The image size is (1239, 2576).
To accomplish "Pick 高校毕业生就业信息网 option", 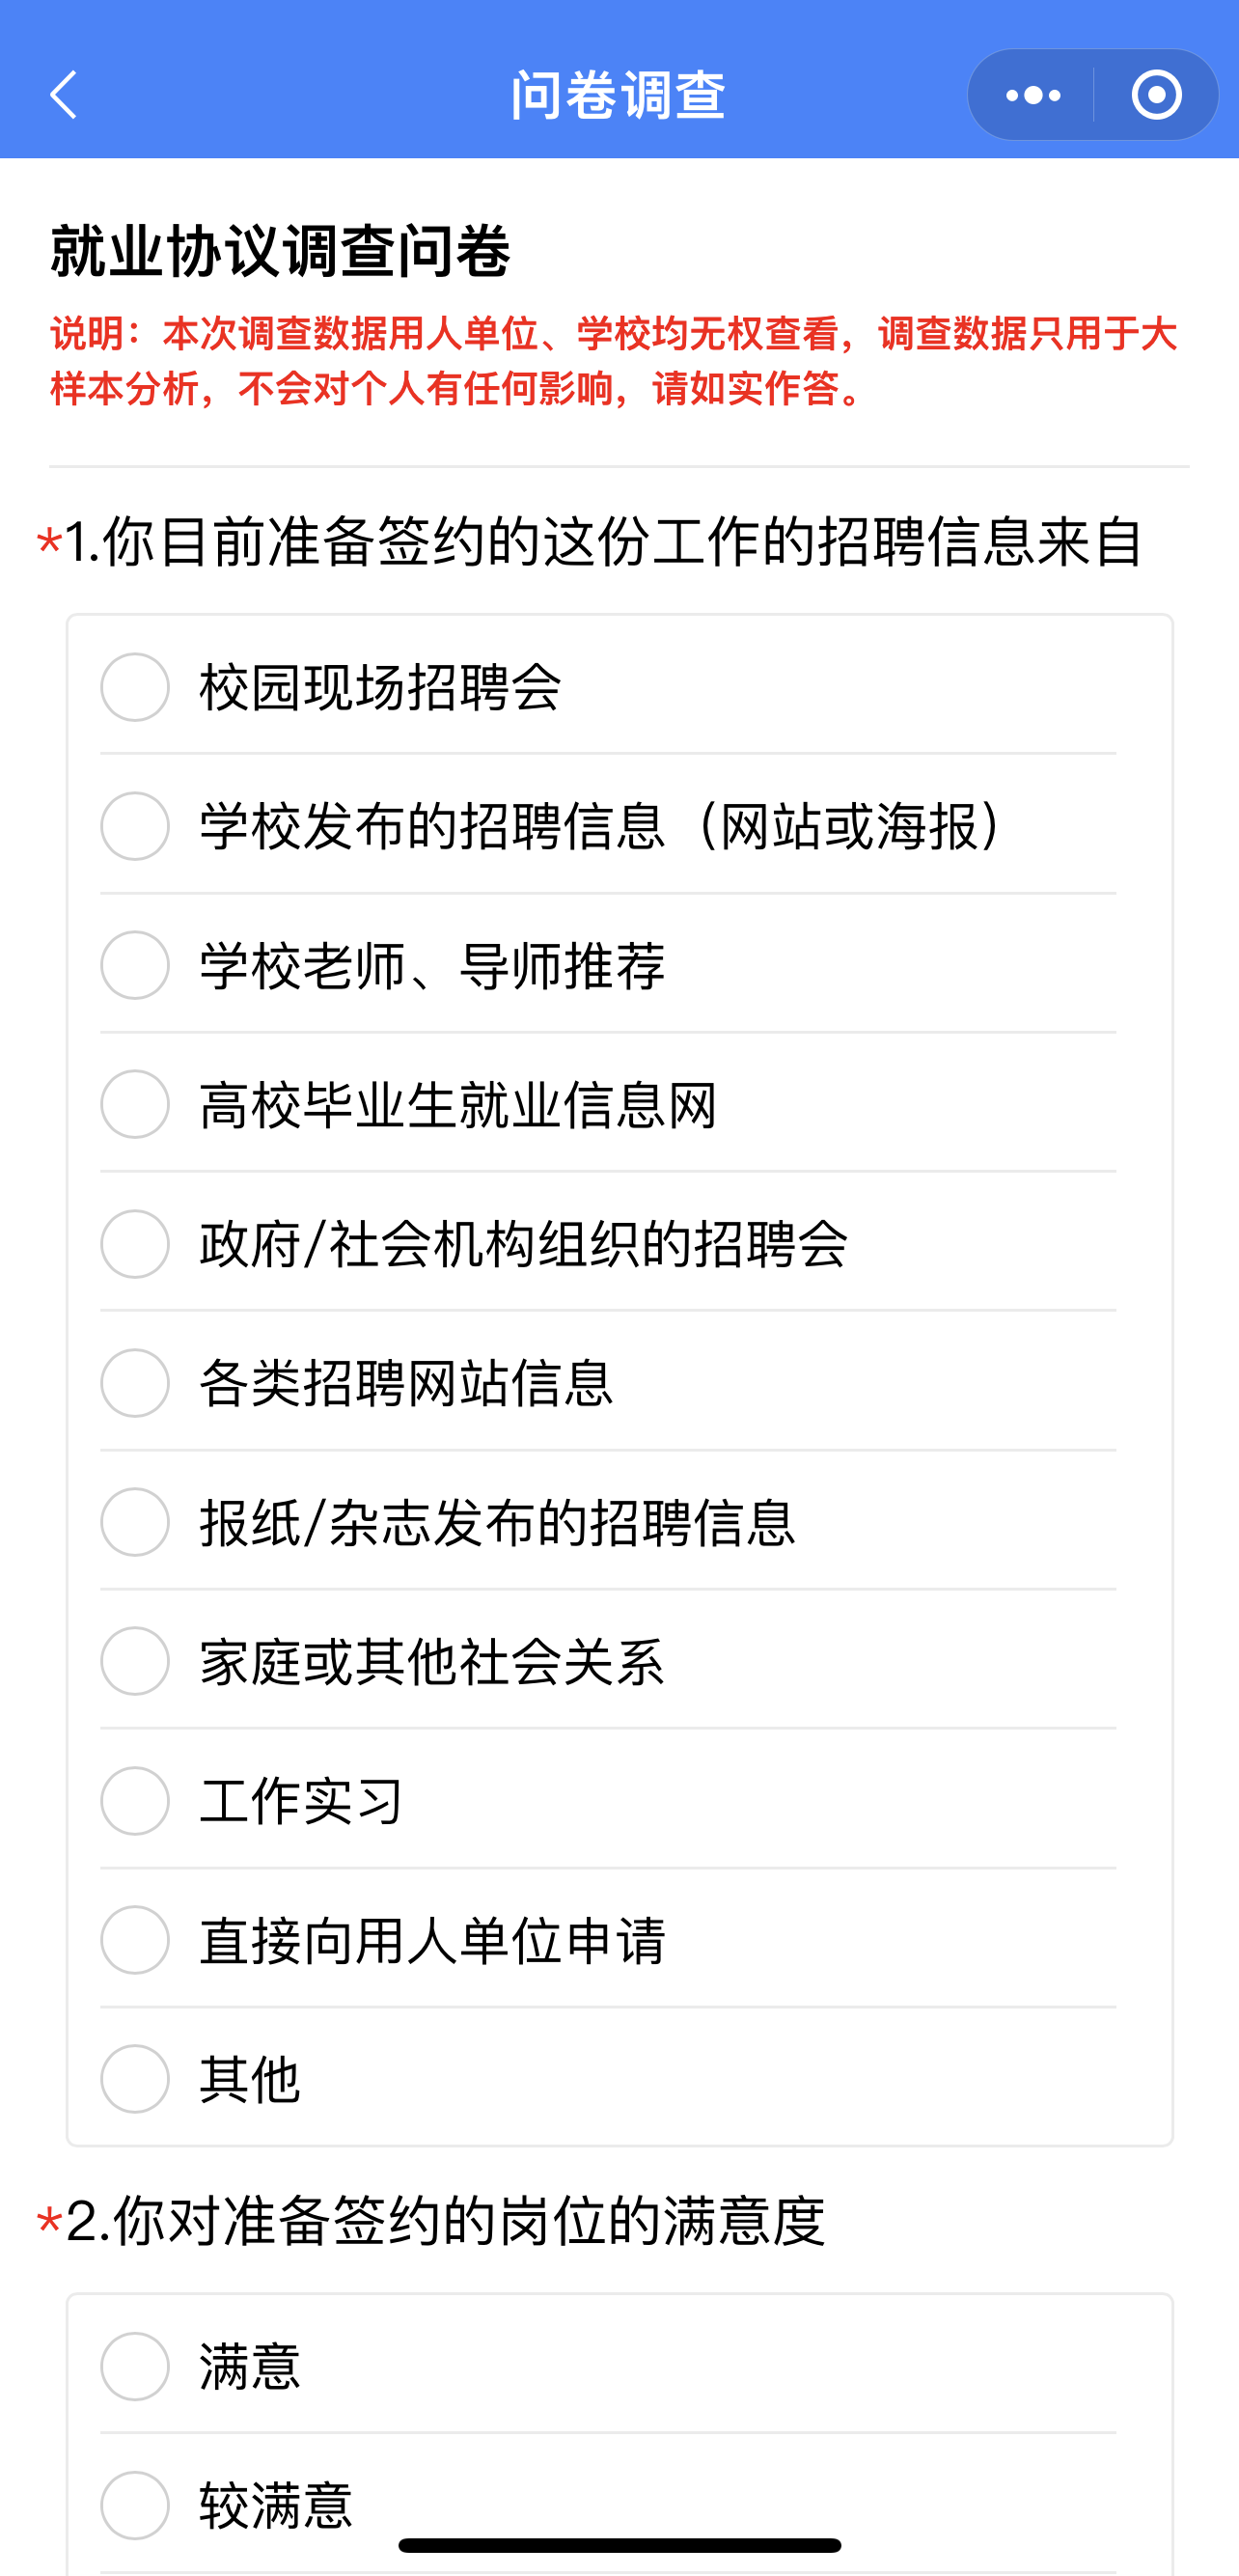I will tap(135, 1104).
